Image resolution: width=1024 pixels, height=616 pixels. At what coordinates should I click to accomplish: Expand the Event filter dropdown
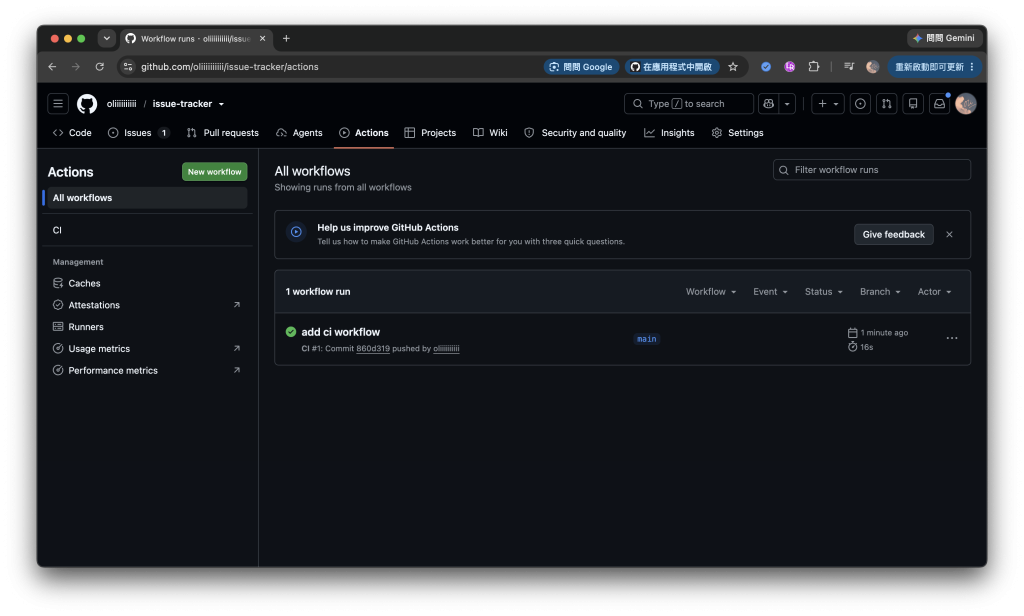770,292
